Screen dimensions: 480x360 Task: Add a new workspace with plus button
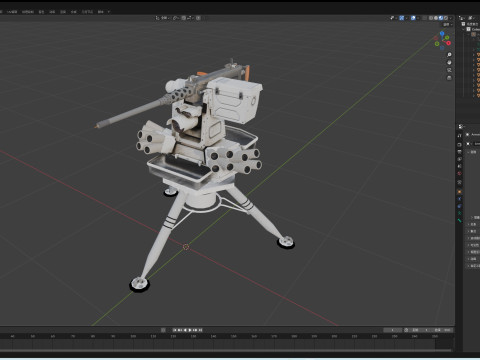pyautogui.click(x=109, y=12)
